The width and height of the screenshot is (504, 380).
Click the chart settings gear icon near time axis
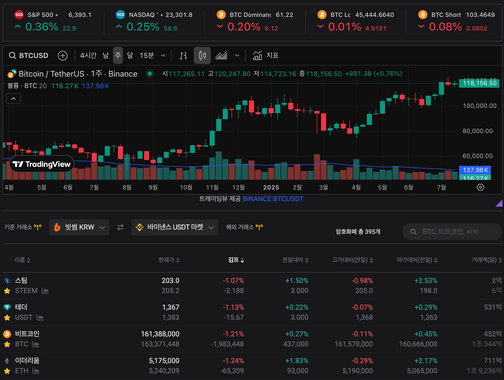coord(480,187)
